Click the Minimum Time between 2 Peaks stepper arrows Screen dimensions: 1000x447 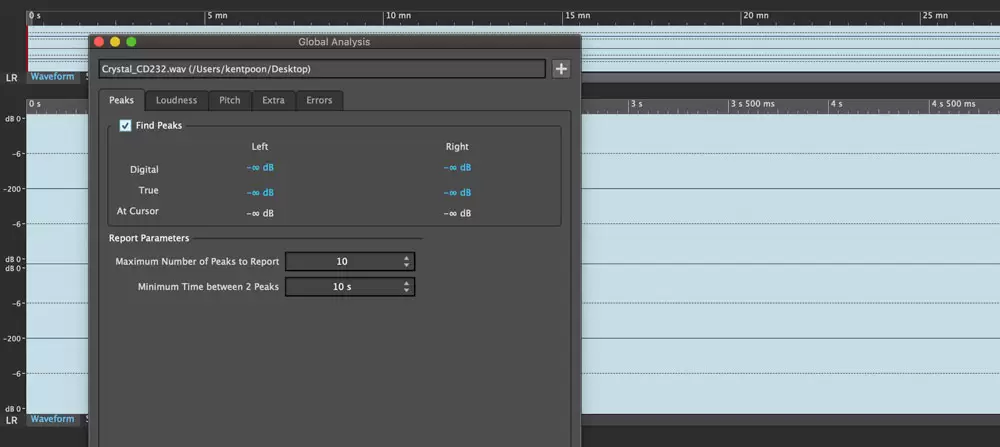[x=406, y=287]
